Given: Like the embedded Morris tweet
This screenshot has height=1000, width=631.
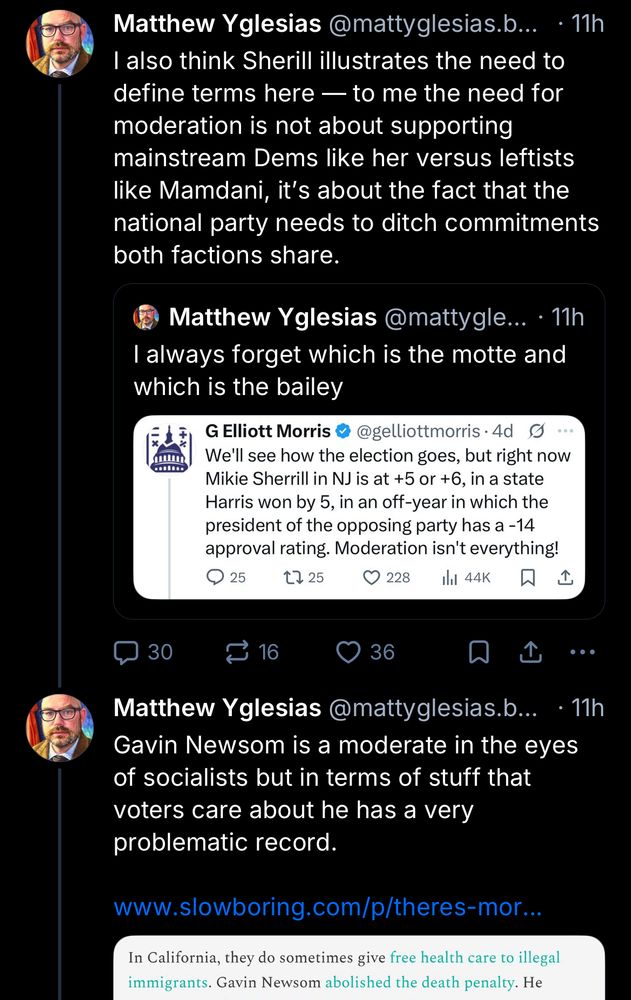Looking at the screenshot, I should (369, 577).
